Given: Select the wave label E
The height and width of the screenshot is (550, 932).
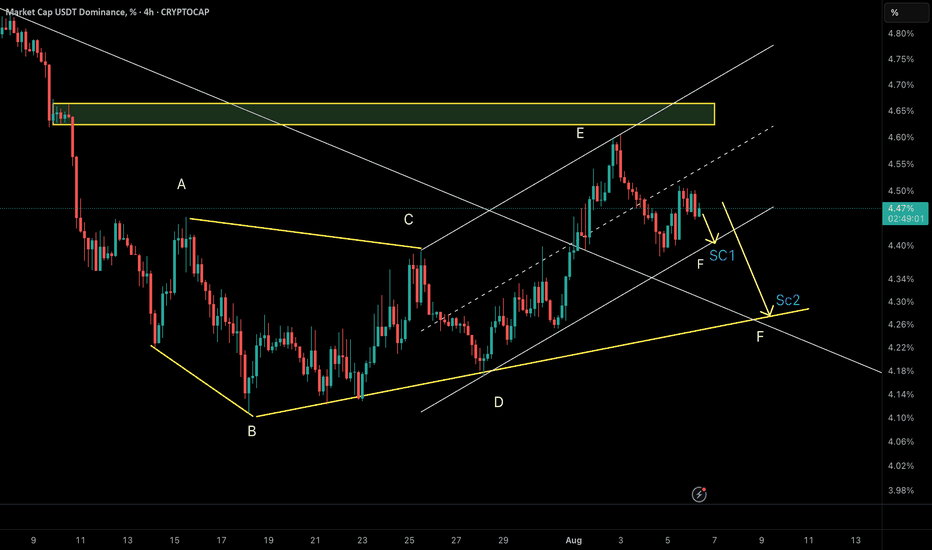Looking at the screenshot, I should [x=580, y=133].
